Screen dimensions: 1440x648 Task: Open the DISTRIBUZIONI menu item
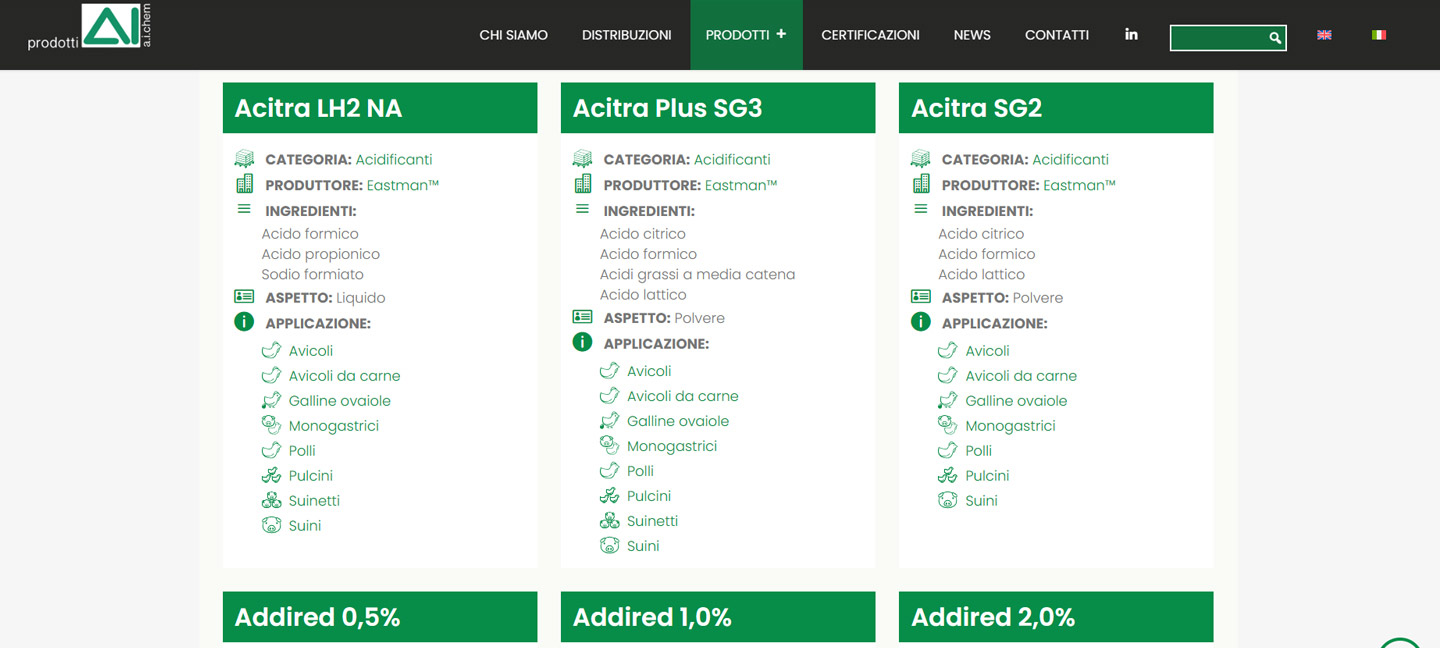click(627, 35)
